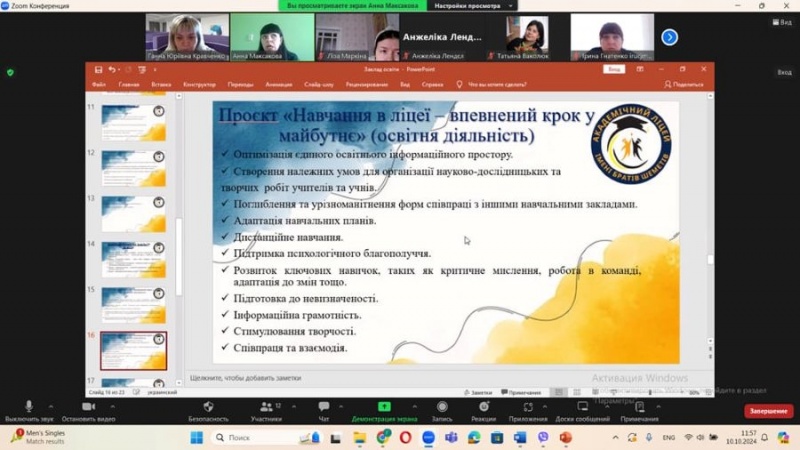Image resolution: width=800 pixels, height=450 pixels.
Task: Click the green Демонстрация экрана icon
Action: [386, 409]
